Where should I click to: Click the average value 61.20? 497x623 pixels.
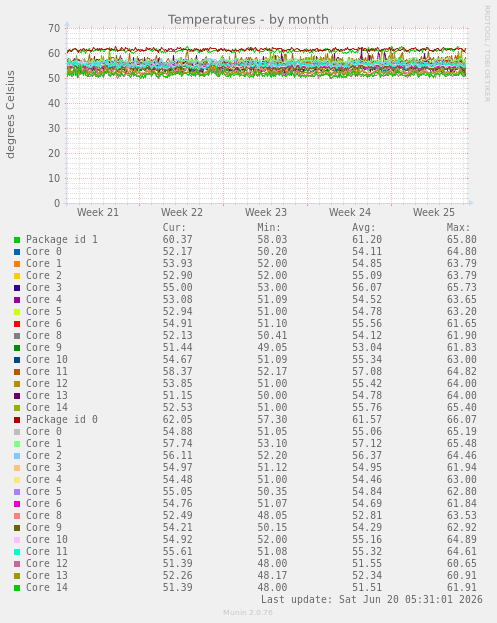tap(367, 240)
